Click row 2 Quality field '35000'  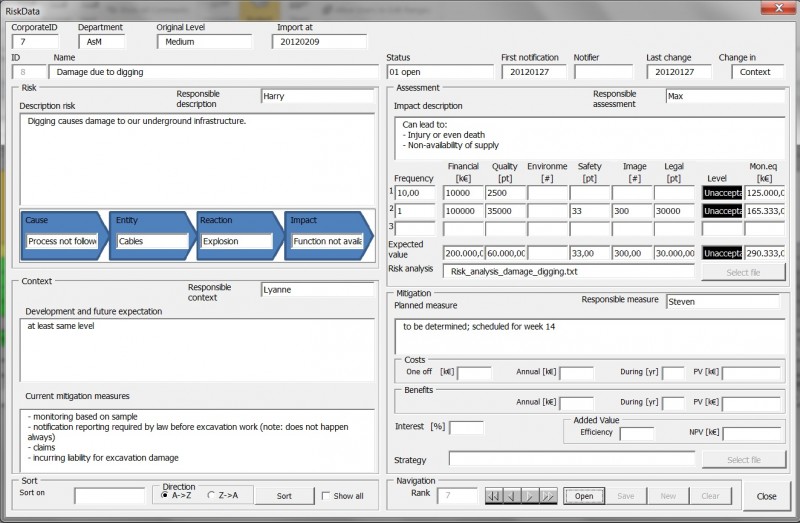(x=505, y=211)
